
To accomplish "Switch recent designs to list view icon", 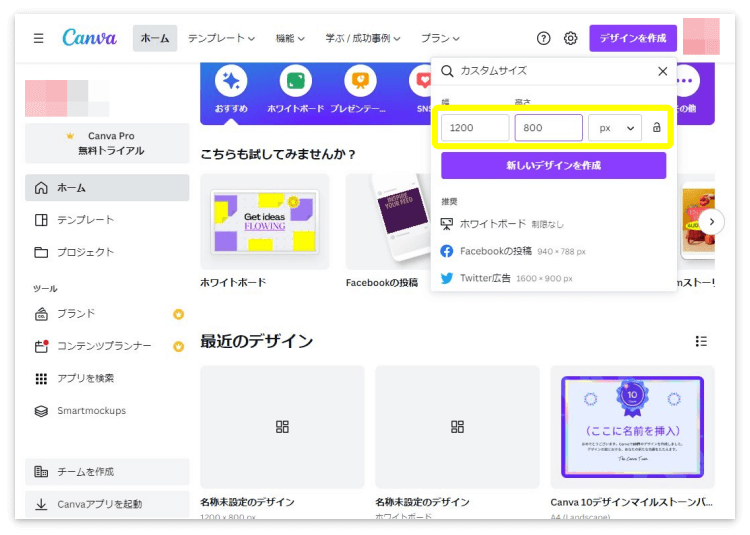I will pos(701,341).
